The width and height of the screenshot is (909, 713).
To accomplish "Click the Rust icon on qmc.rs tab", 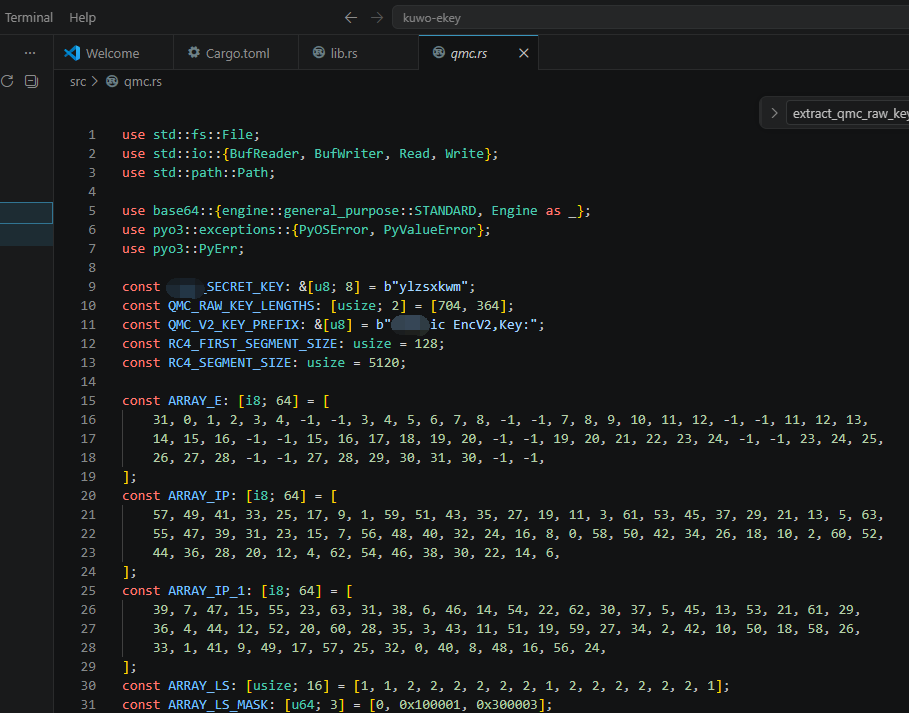I will [439, 53].
